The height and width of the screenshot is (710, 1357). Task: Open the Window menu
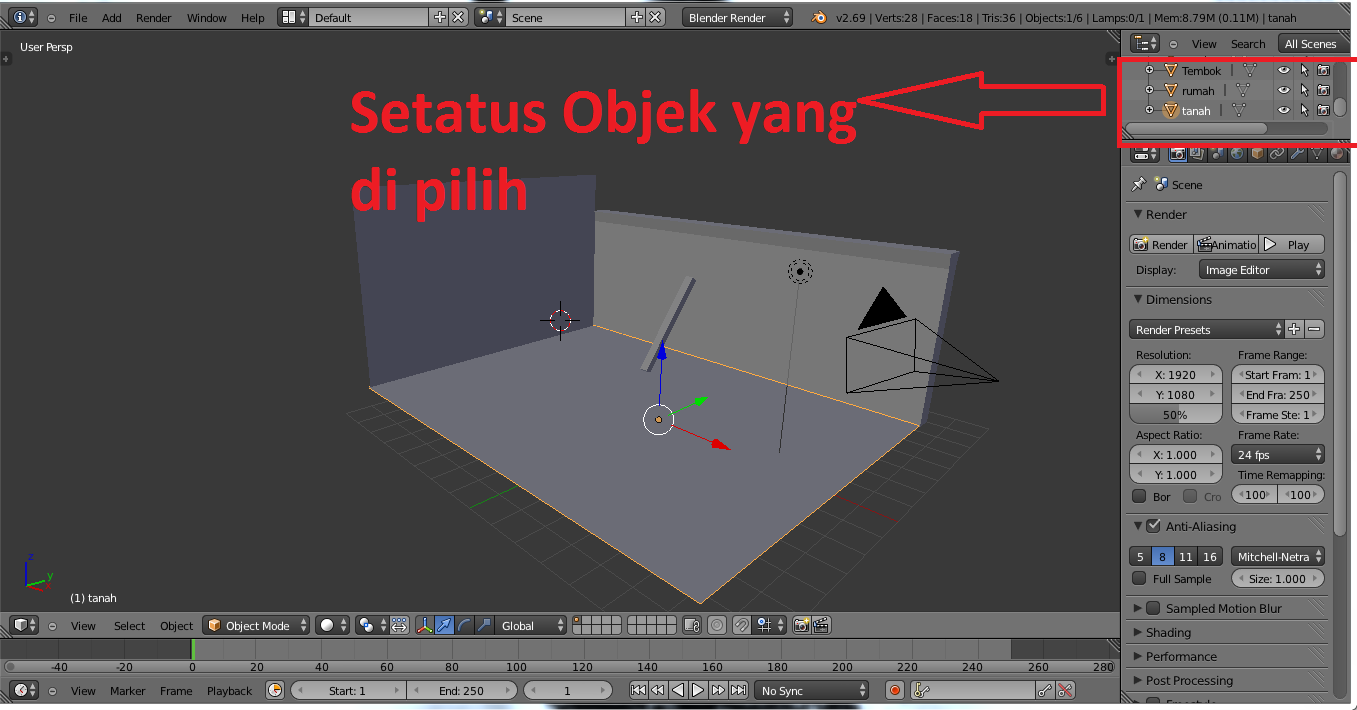pos(207,17)
